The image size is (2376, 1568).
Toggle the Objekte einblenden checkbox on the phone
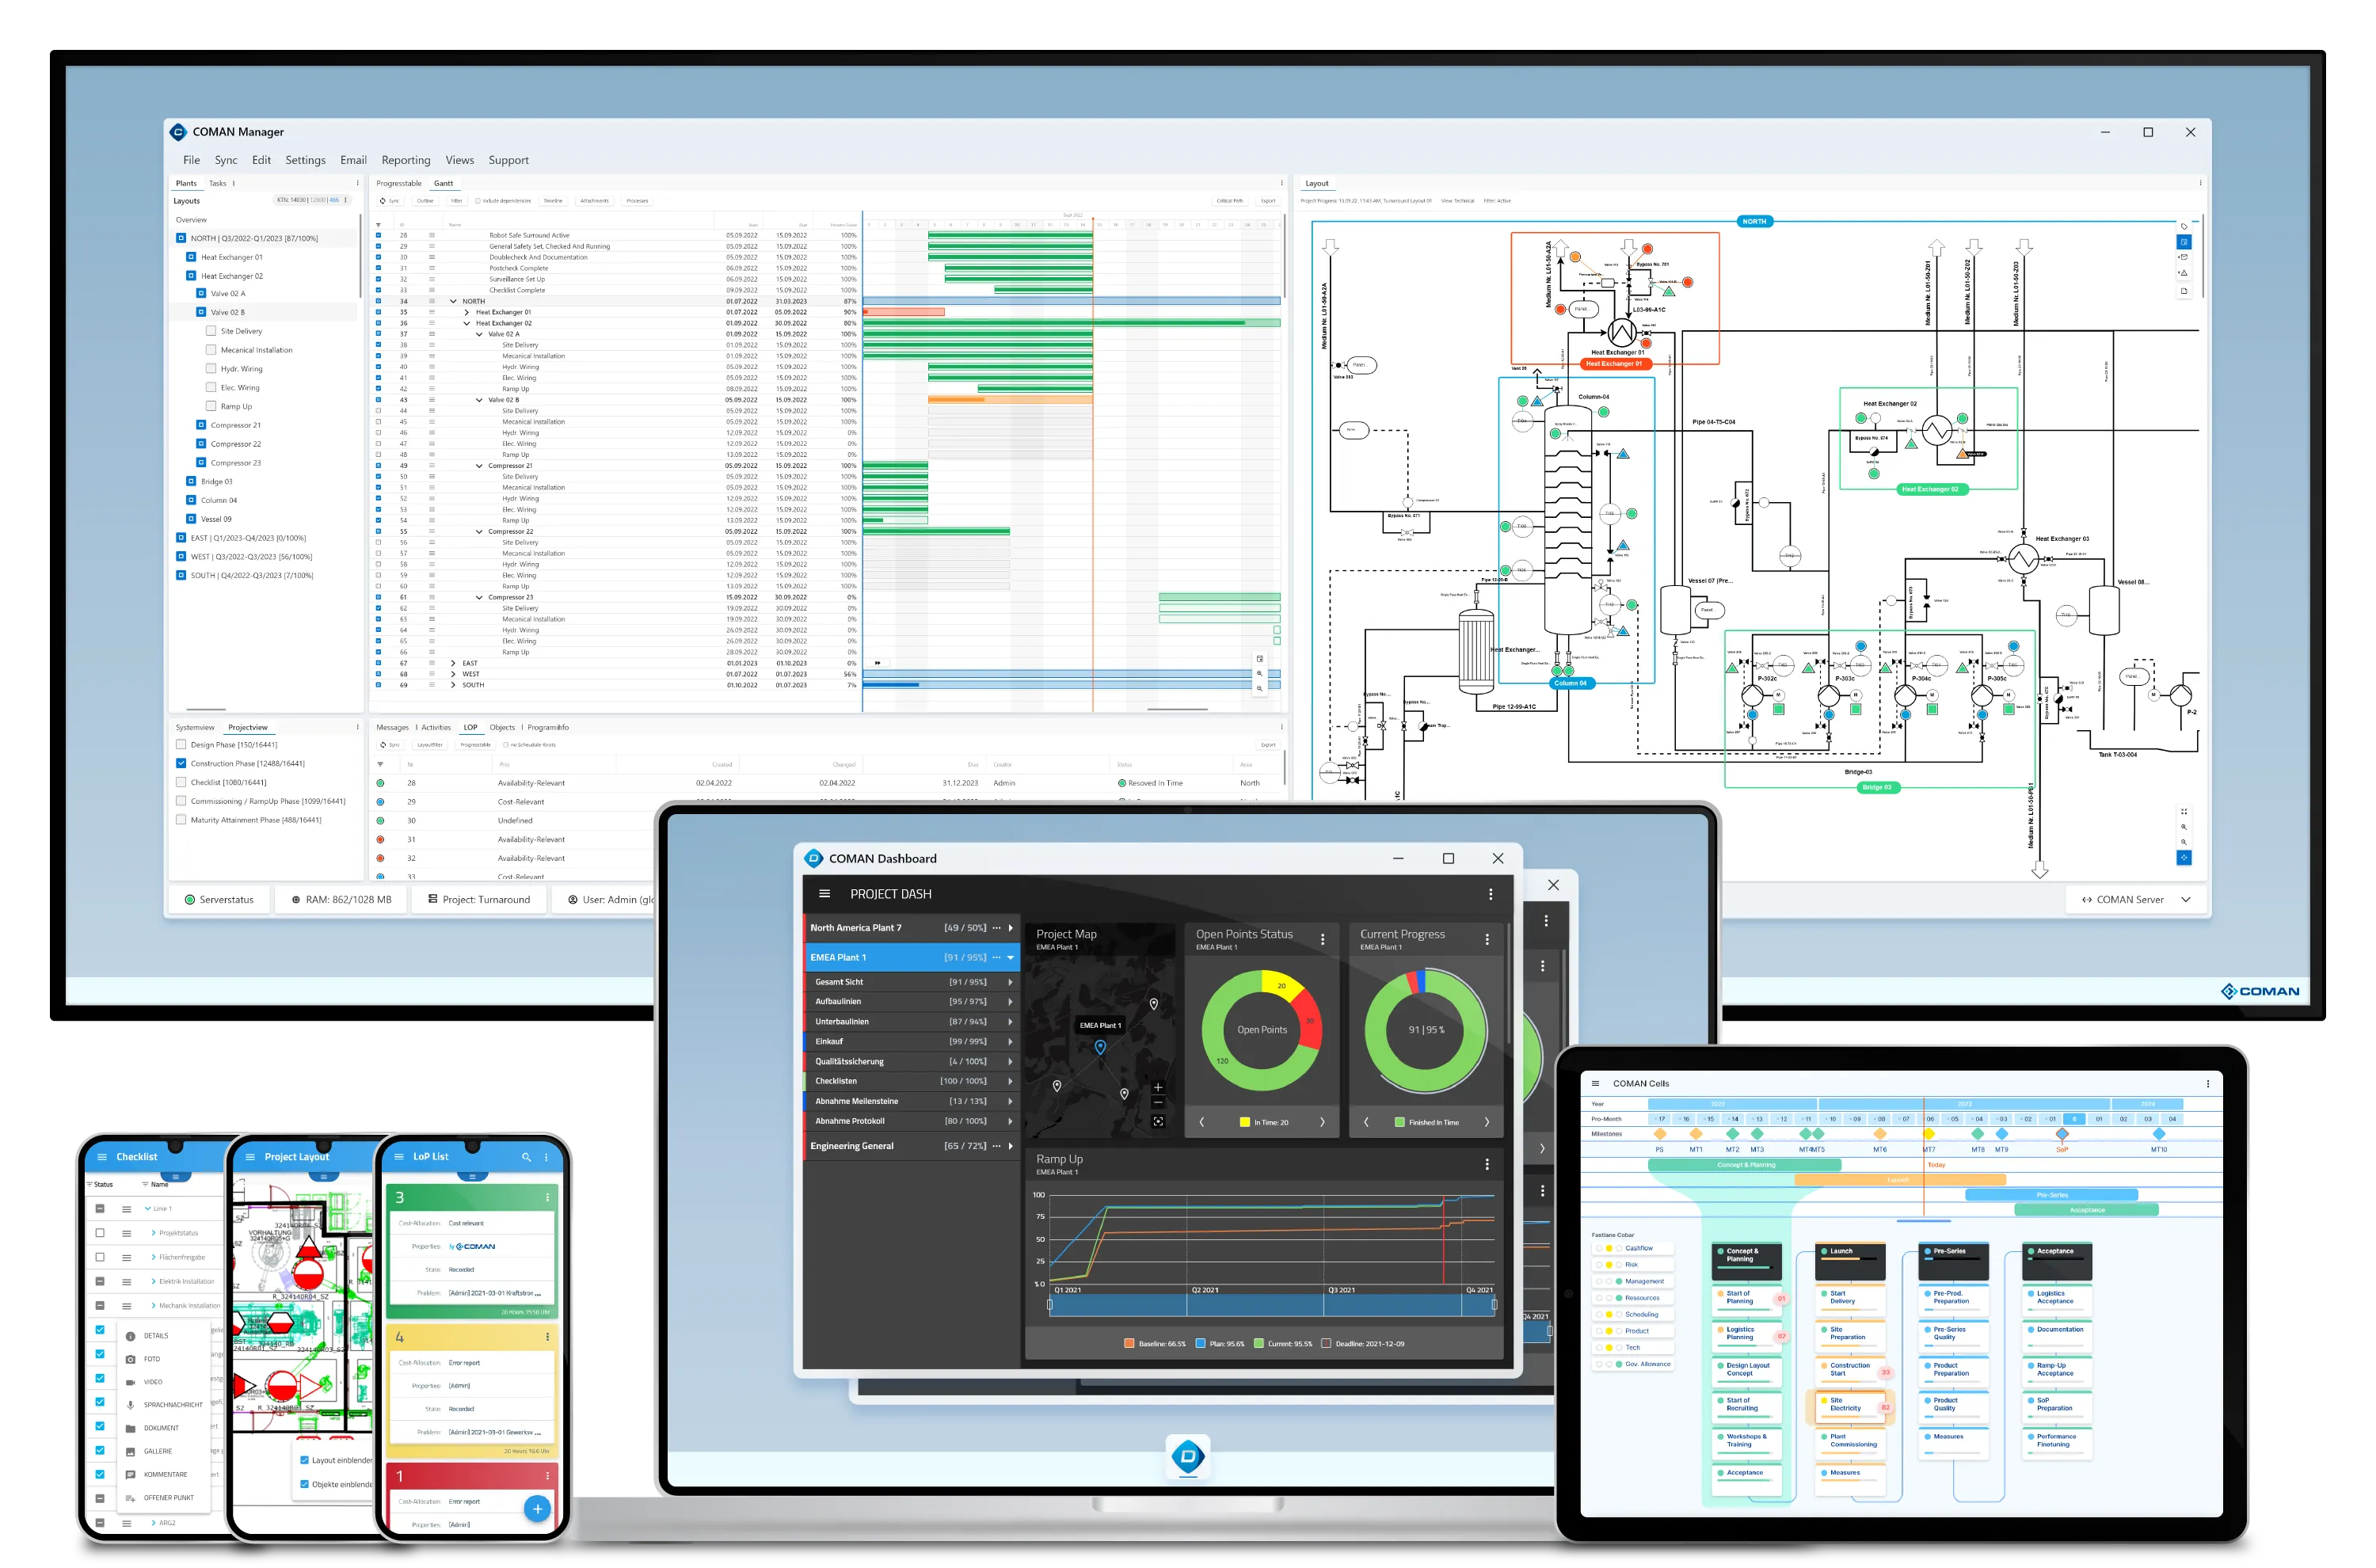pos(305,1484)
